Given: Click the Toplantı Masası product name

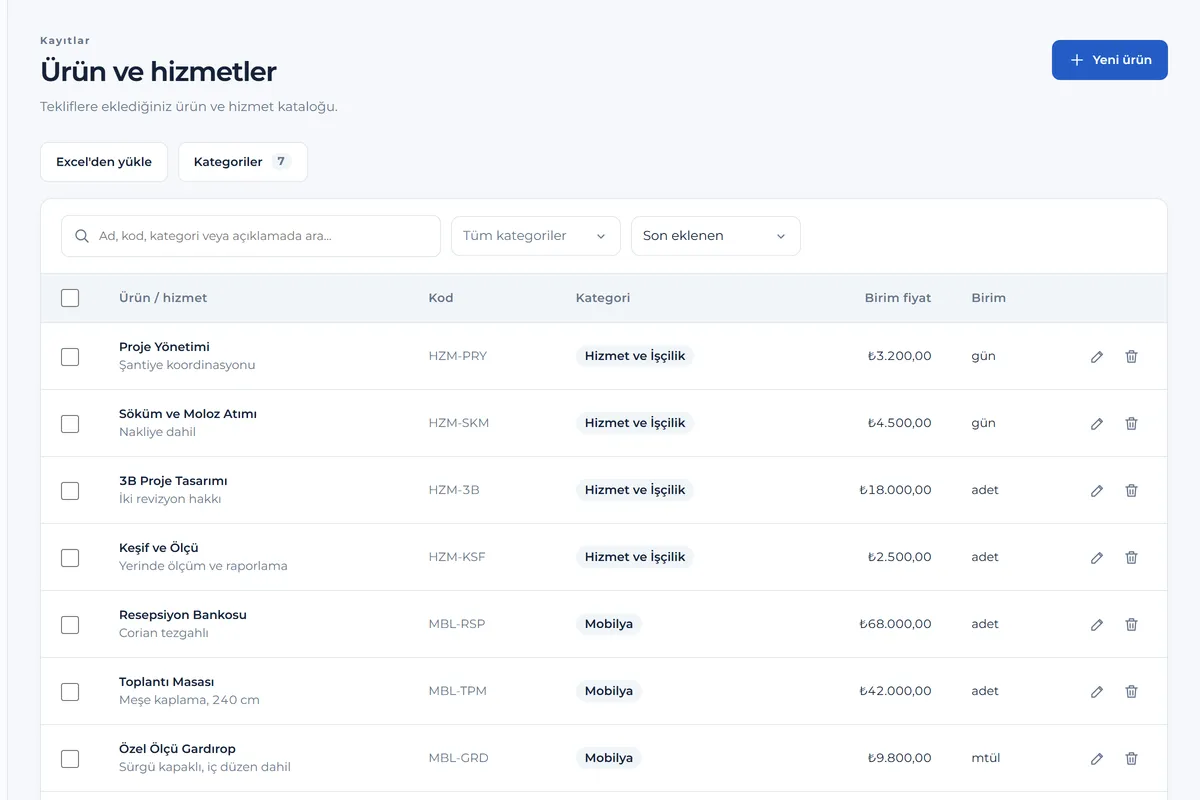Looking at the screenshot, I should pos(167,682).
